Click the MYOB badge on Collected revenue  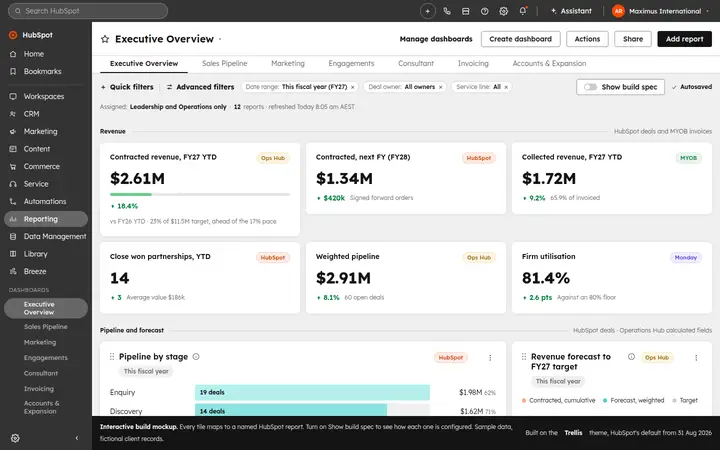point(688,158)
